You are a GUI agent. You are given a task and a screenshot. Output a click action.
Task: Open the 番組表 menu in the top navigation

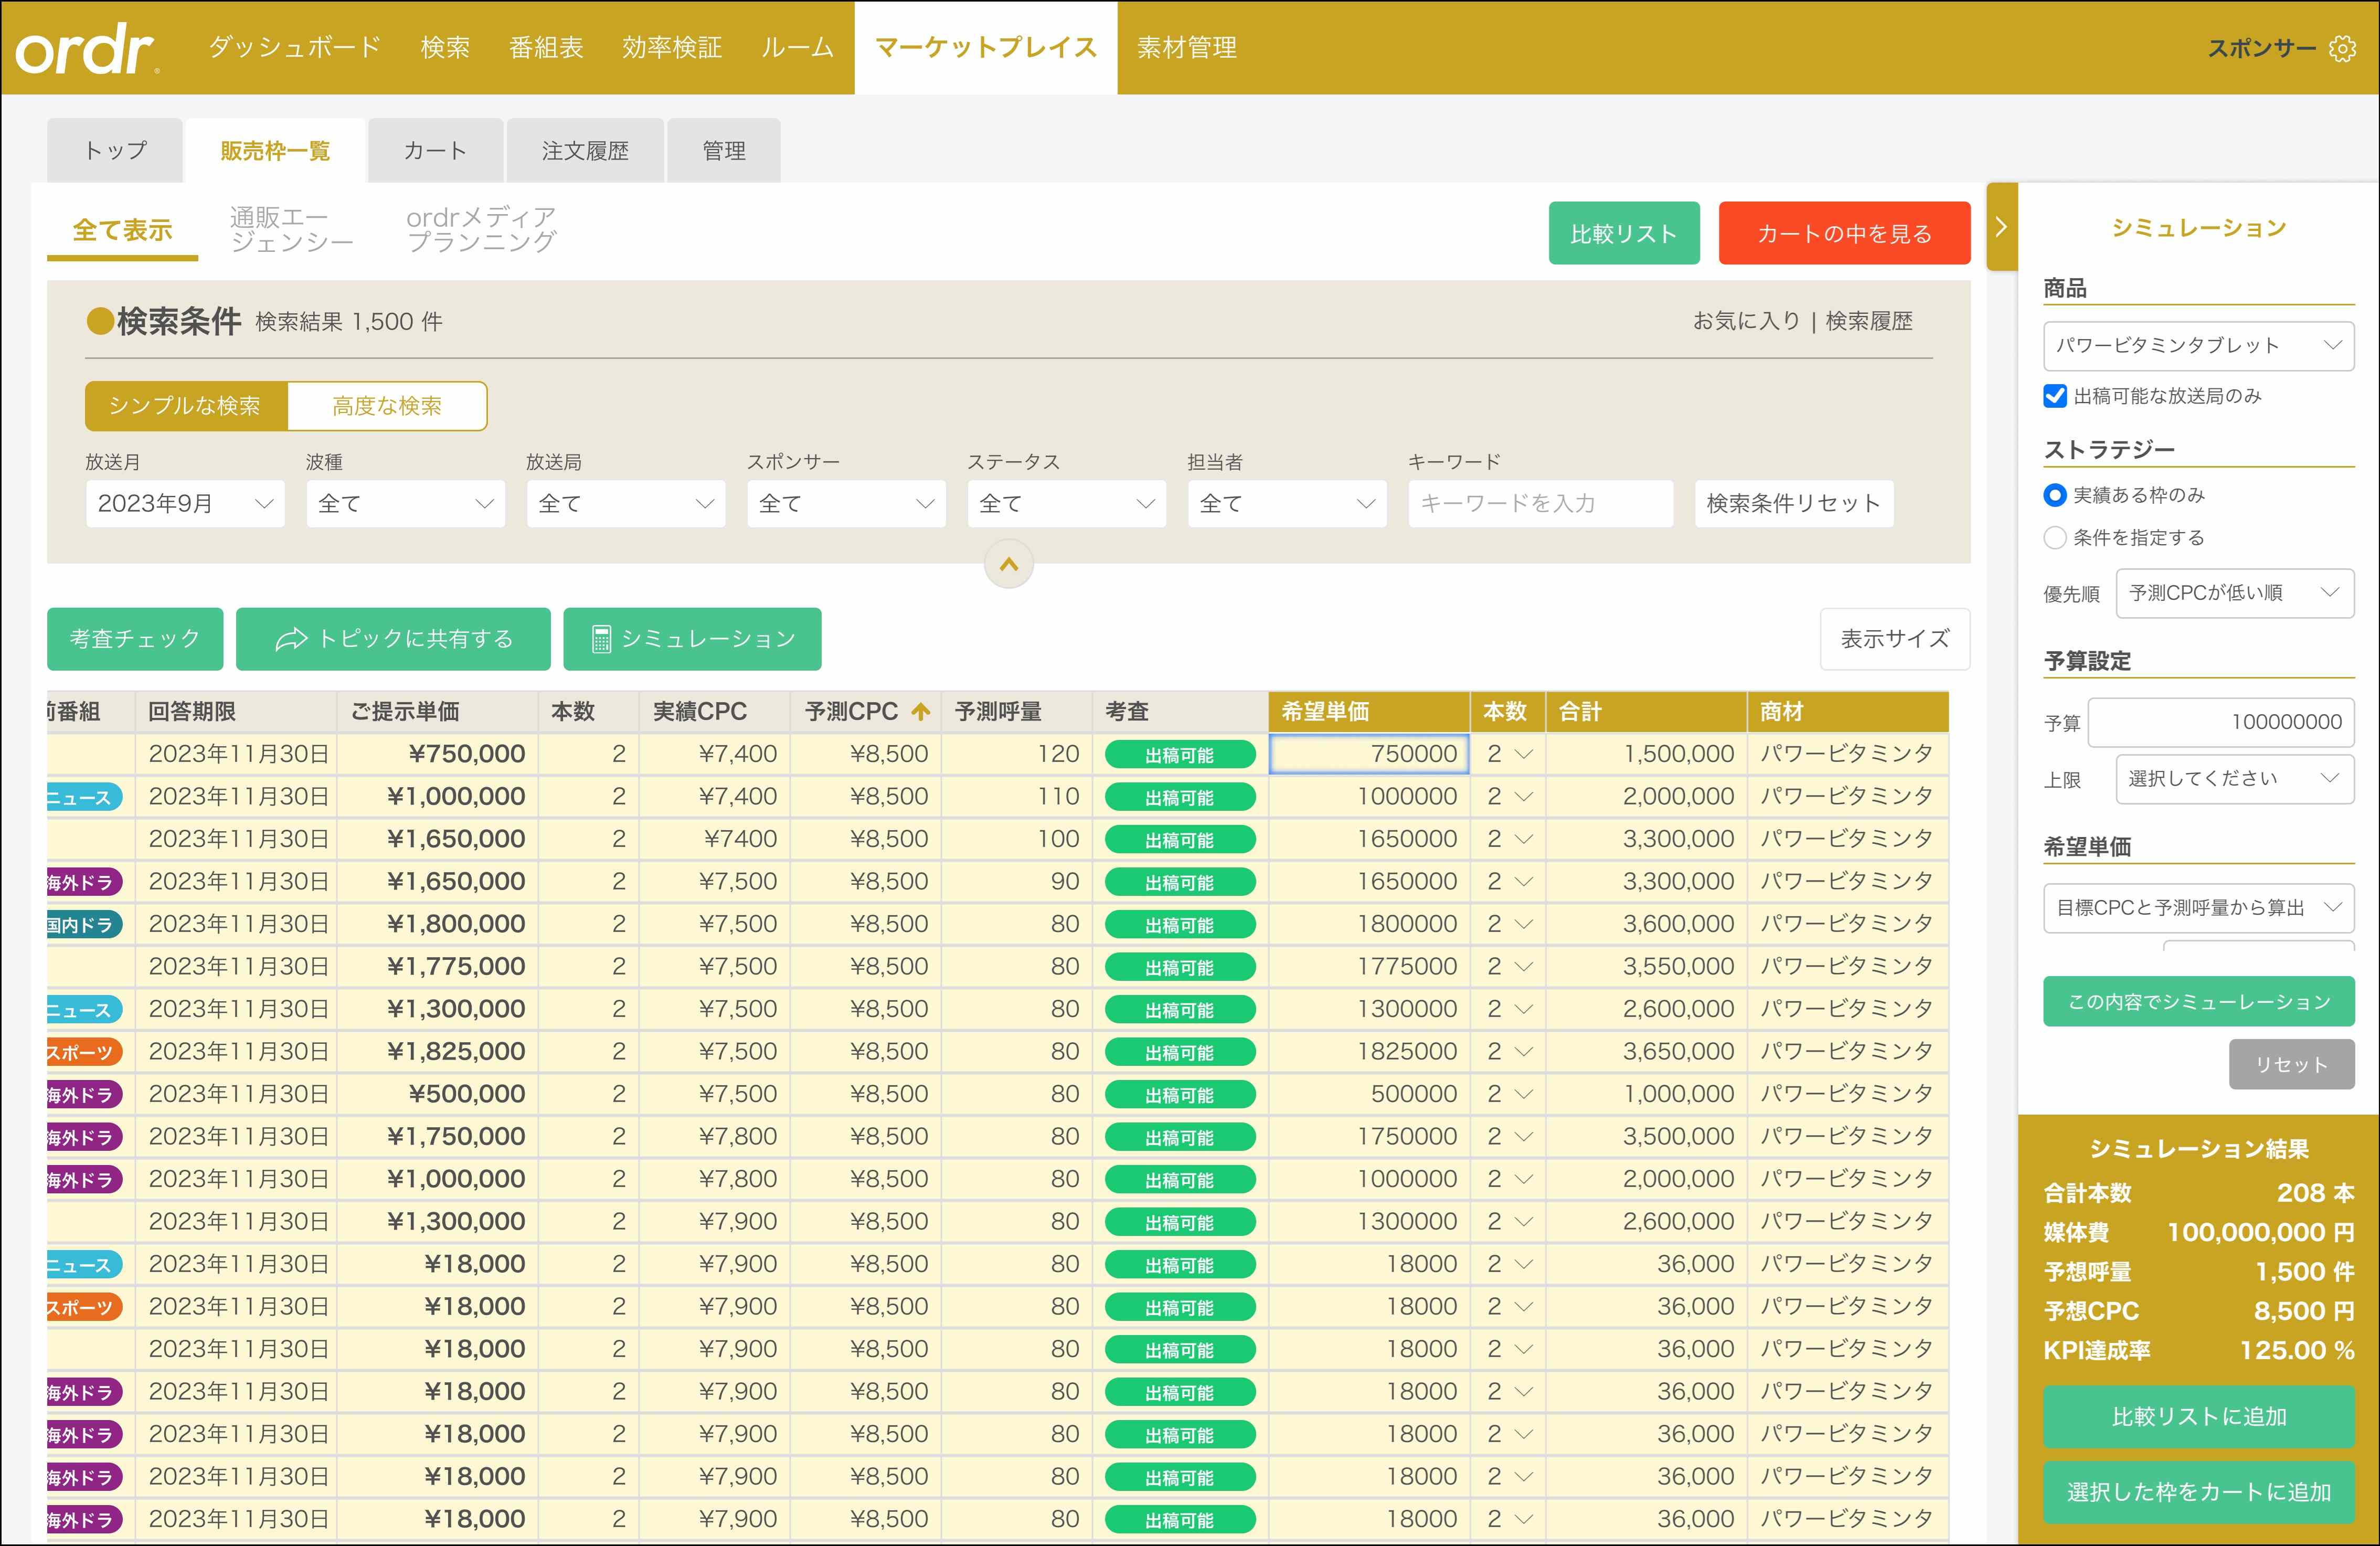pyautogui.click(x=545, y=48)
